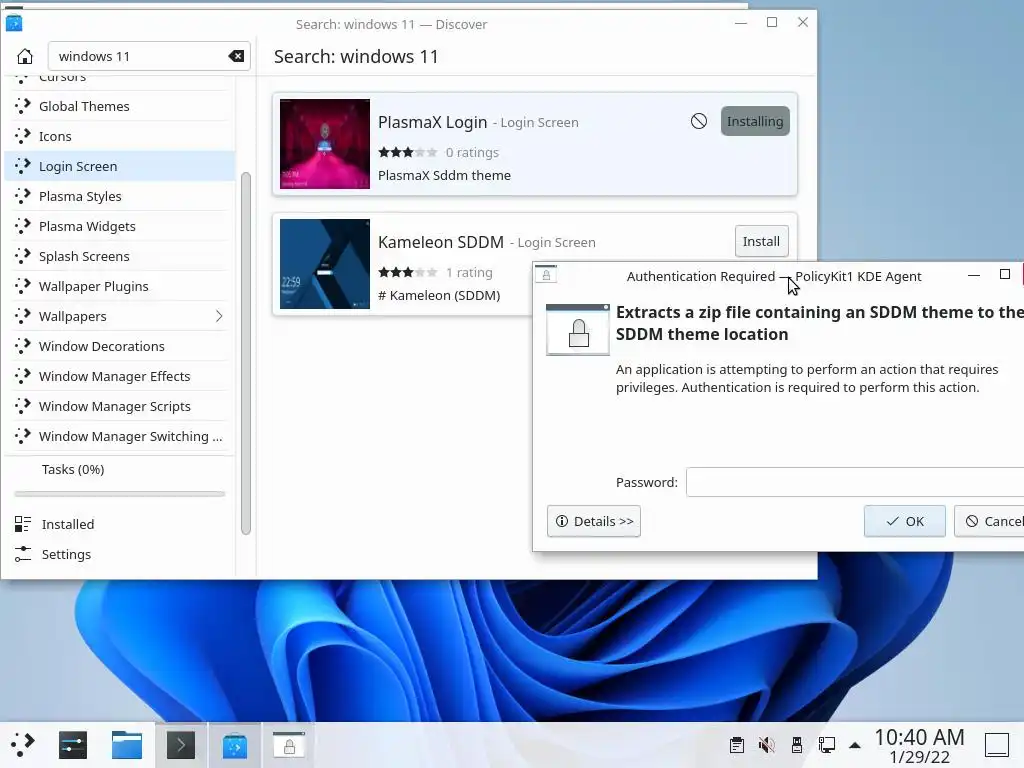Open PlasmaX Login thumbnail
Screen dimensions: 1024x768
point(325,144)
